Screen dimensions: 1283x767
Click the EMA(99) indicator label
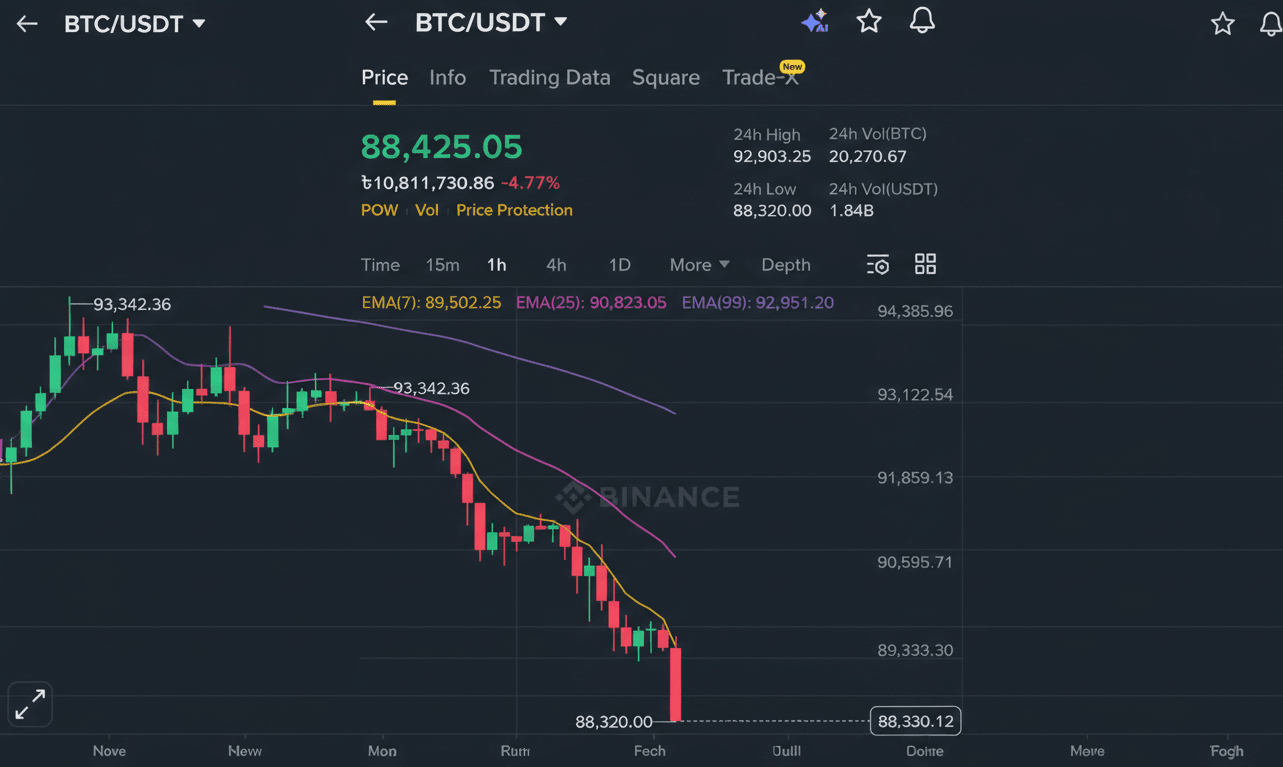pyautogui.click(x=758, y=302)
